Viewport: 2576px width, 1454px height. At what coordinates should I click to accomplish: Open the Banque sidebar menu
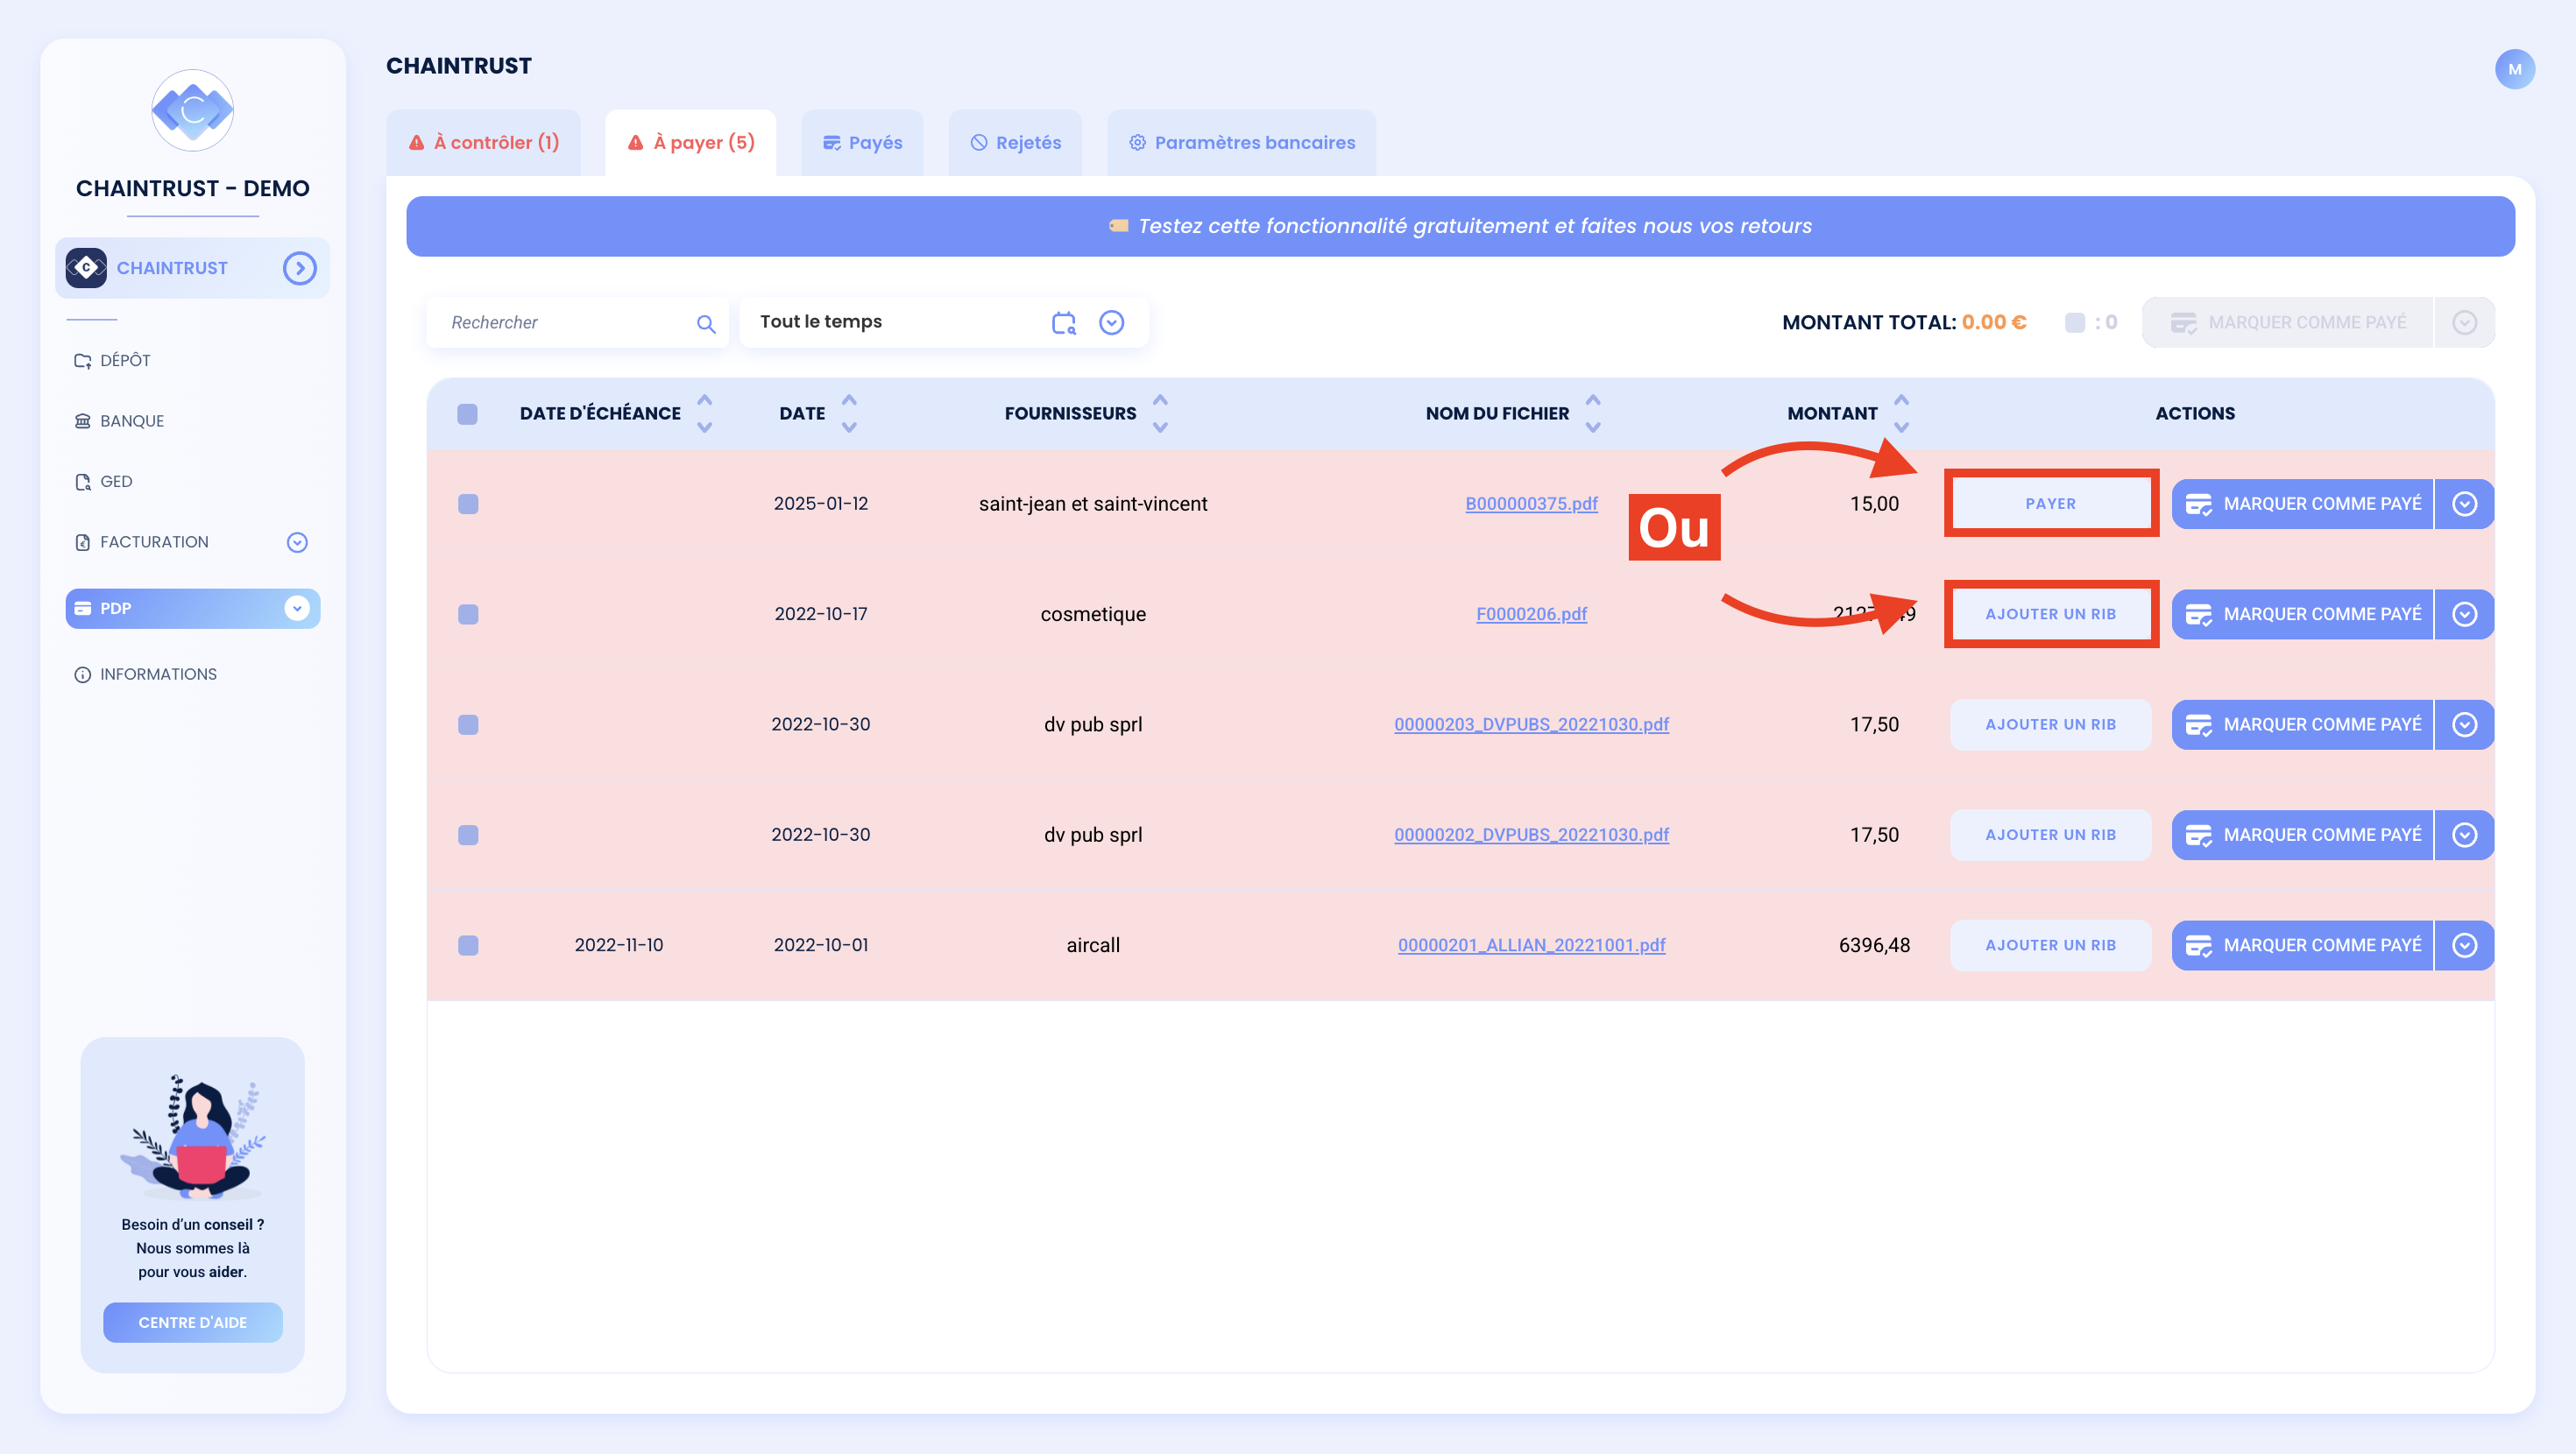point(132,421)
